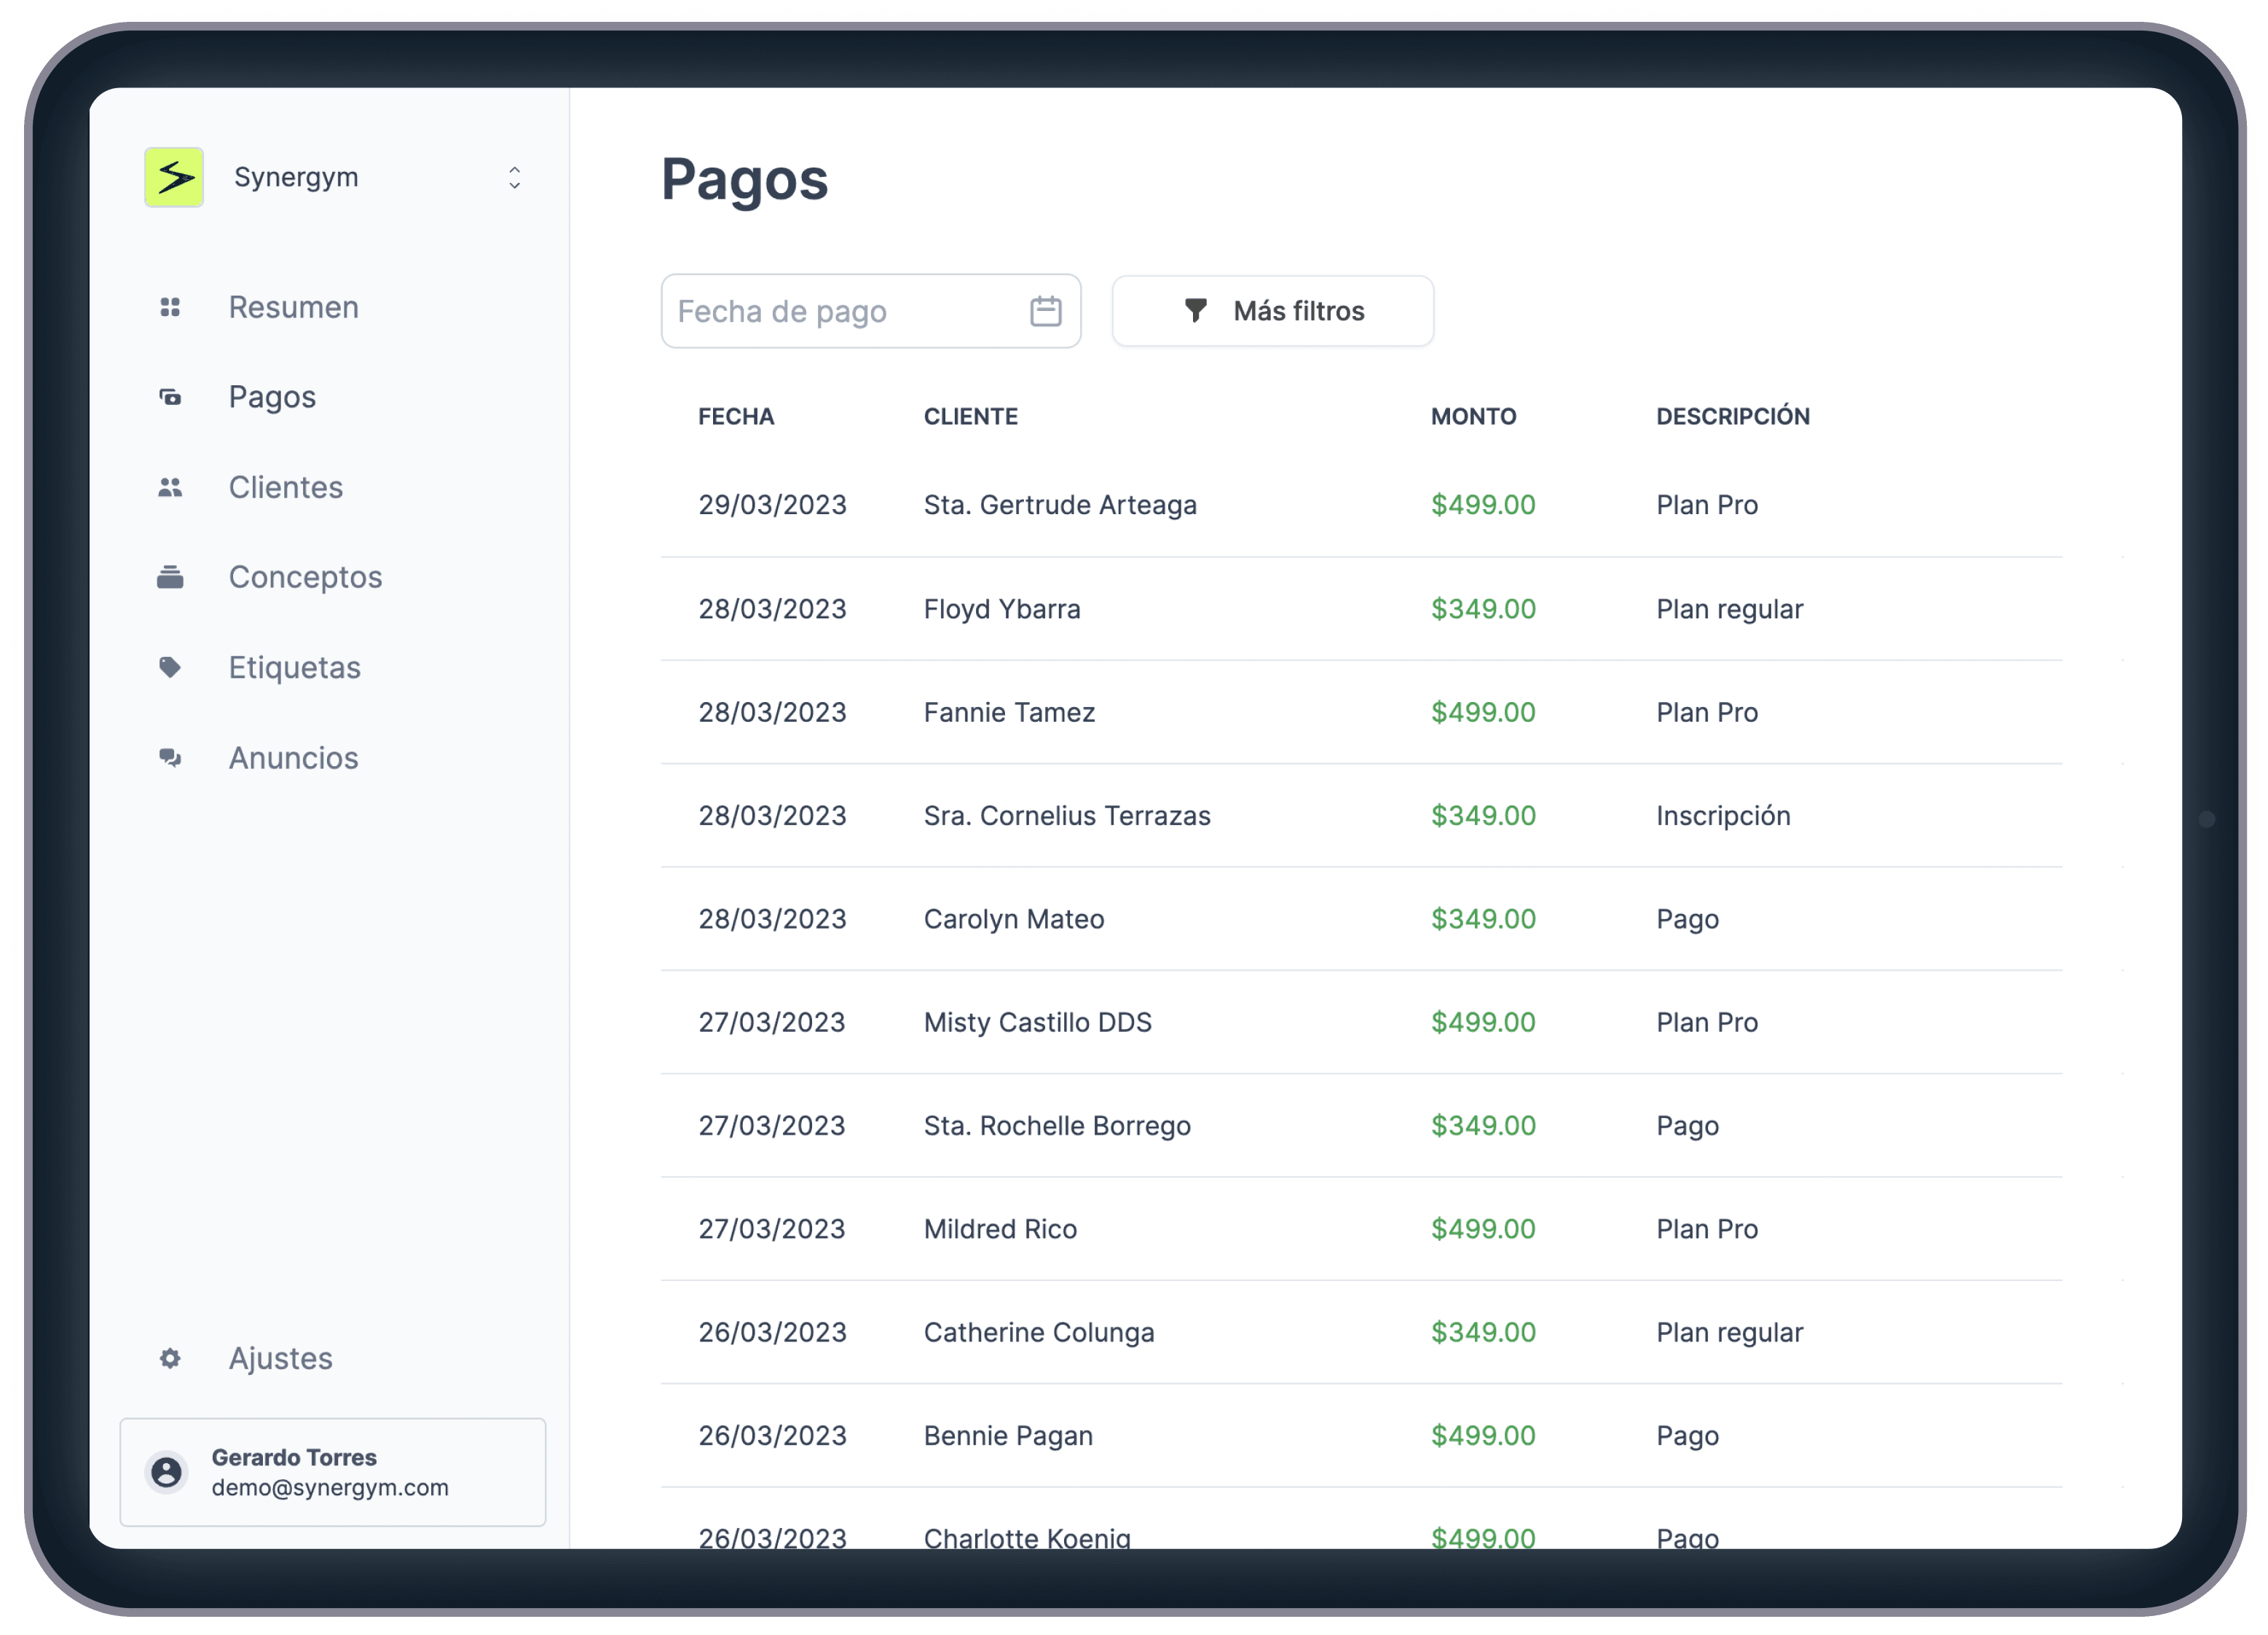The width and height of the screenshot is (2268, 1635).
Task: Switch to the Pagos section
Action: [x=272, y=397]
